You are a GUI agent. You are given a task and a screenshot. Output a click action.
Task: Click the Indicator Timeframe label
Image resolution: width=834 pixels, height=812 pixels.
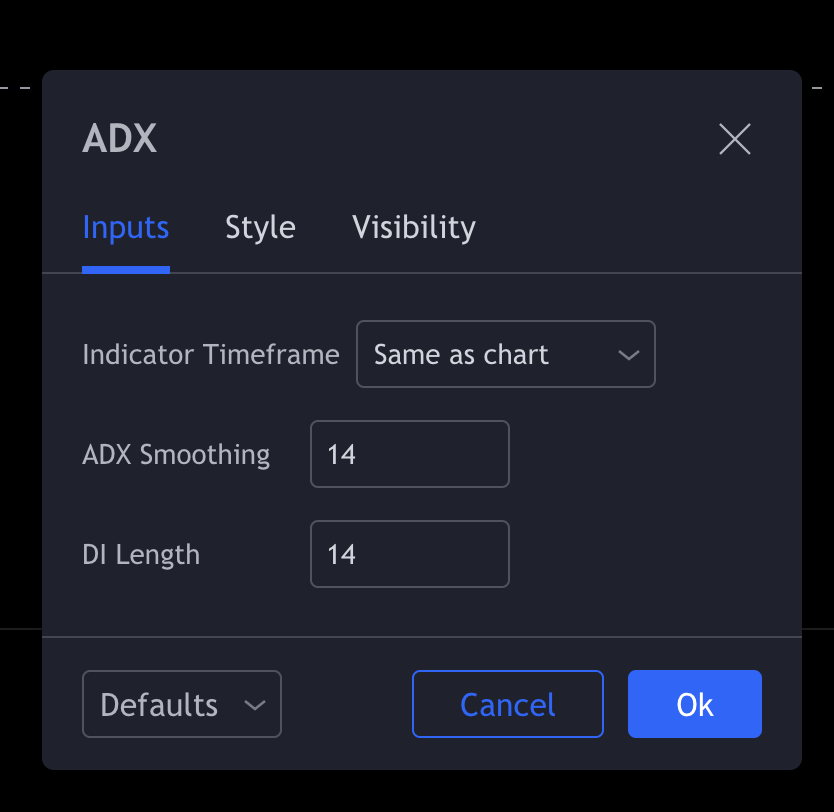210,355
